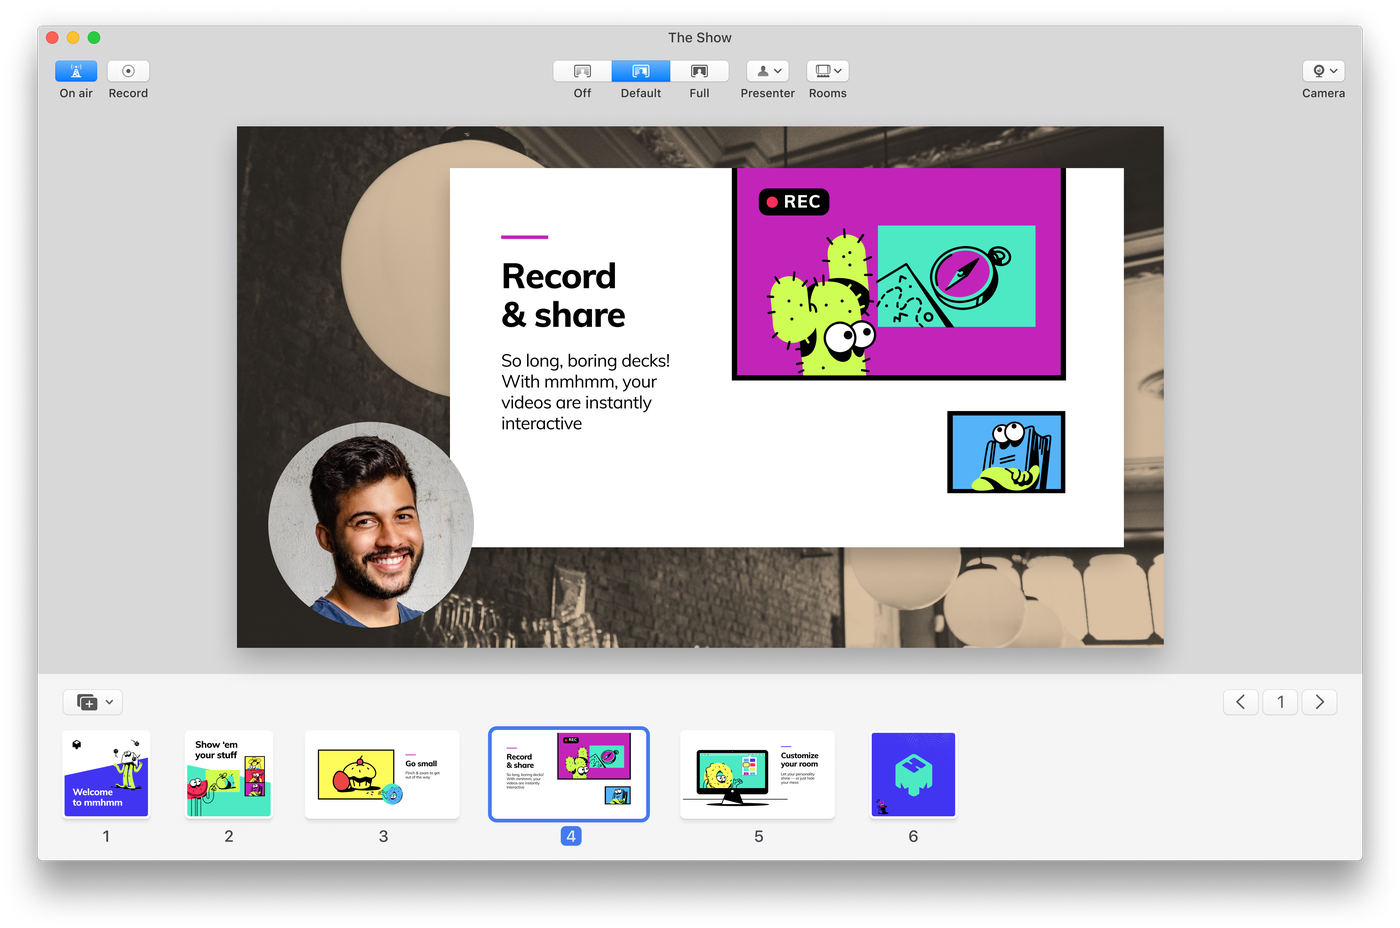Open the Camera source dropdown
This screenshot has width=1400, height=928.
pyautogui.click(x=1323, y=71)
